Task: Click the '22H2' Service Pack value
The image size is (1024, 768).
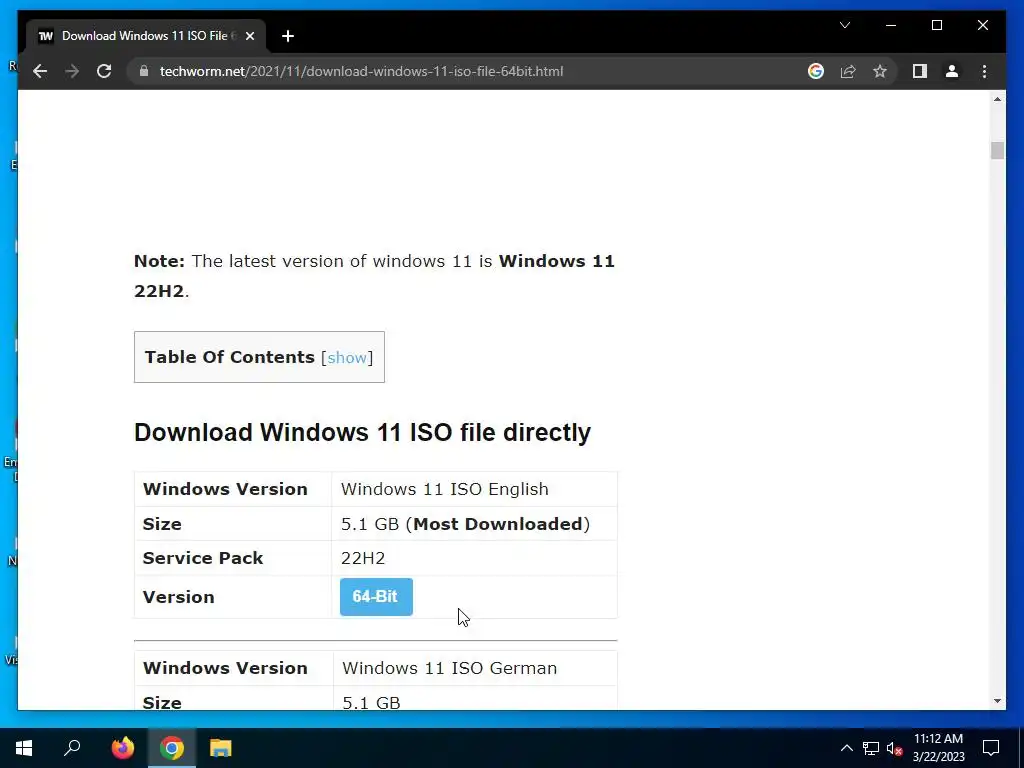Action: click(x=363, y=558)
